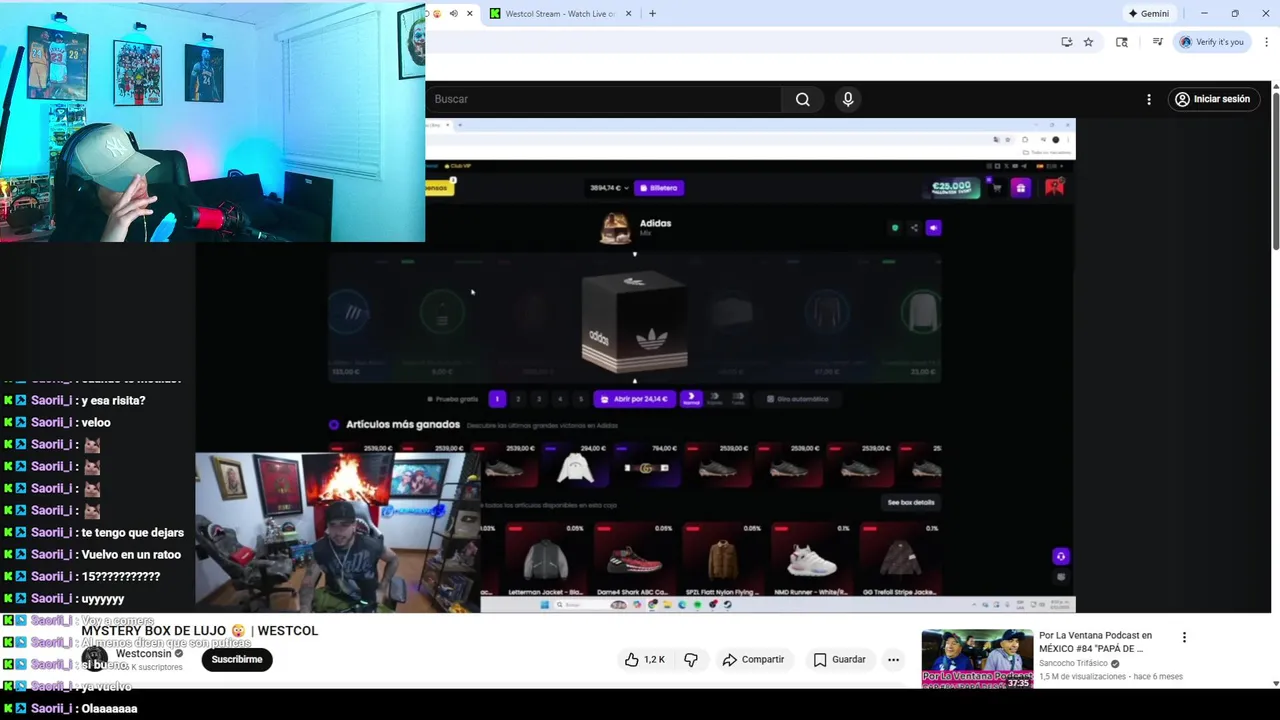Click Abrir por 24,14 € button
Image resolution: width=1280 pixels, height=720 pixels.
636,399
